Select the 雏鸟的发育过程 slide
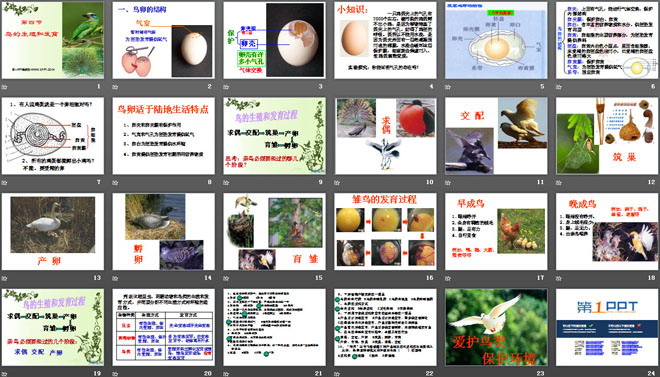Image resolution: width=660 pixels, height=377 pixels. 385,231
